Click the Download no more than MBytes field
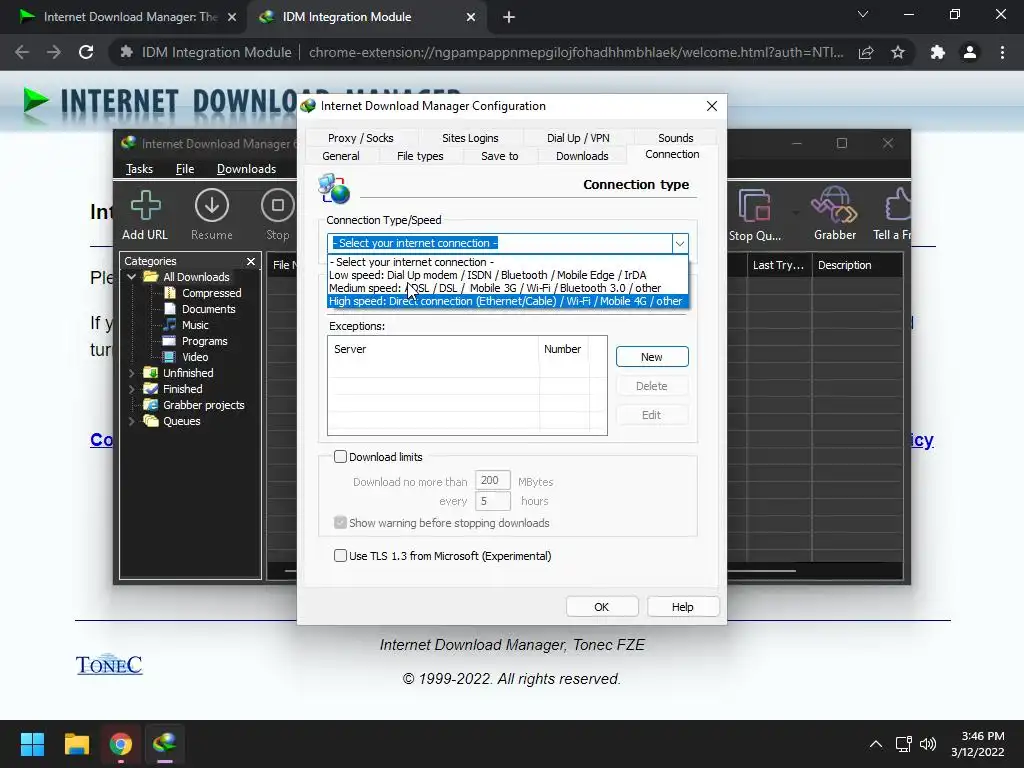The width and height of the screenshot is (1024, 768). pyautogui.click(x=492, y=481)
